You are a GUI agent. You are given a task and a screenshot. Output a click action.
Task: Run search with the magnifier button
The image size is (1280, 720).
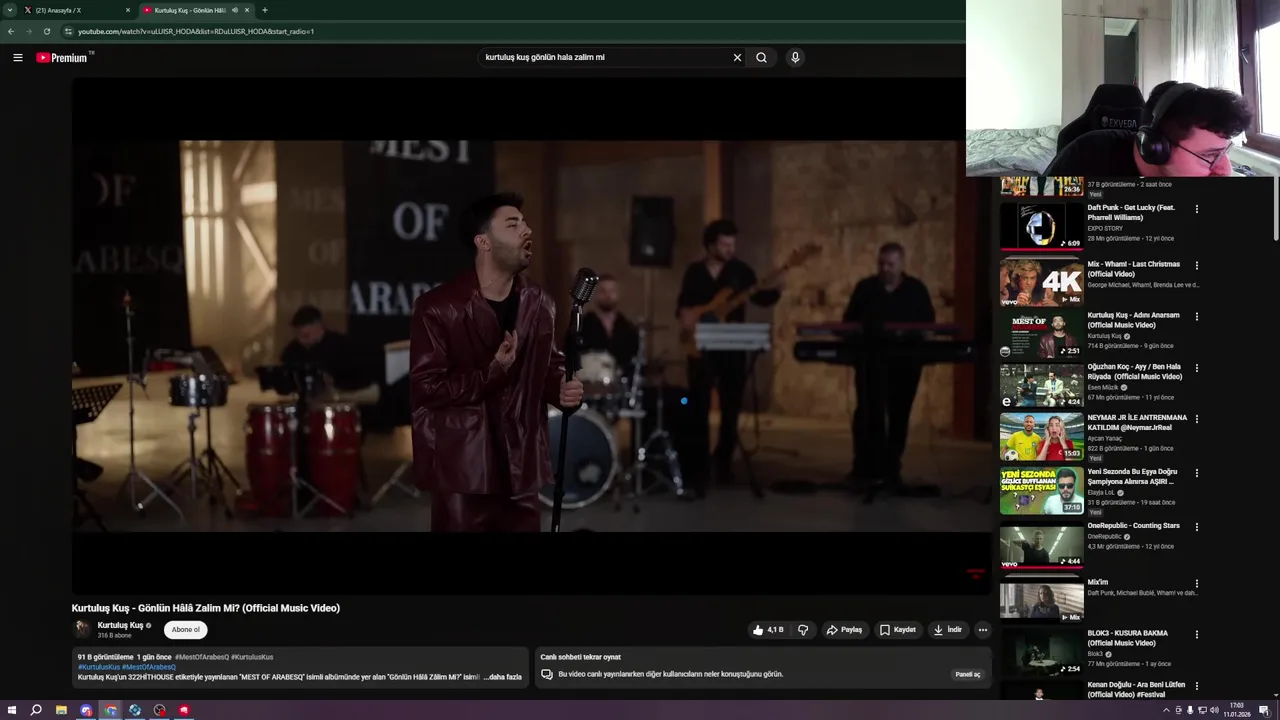762,57
